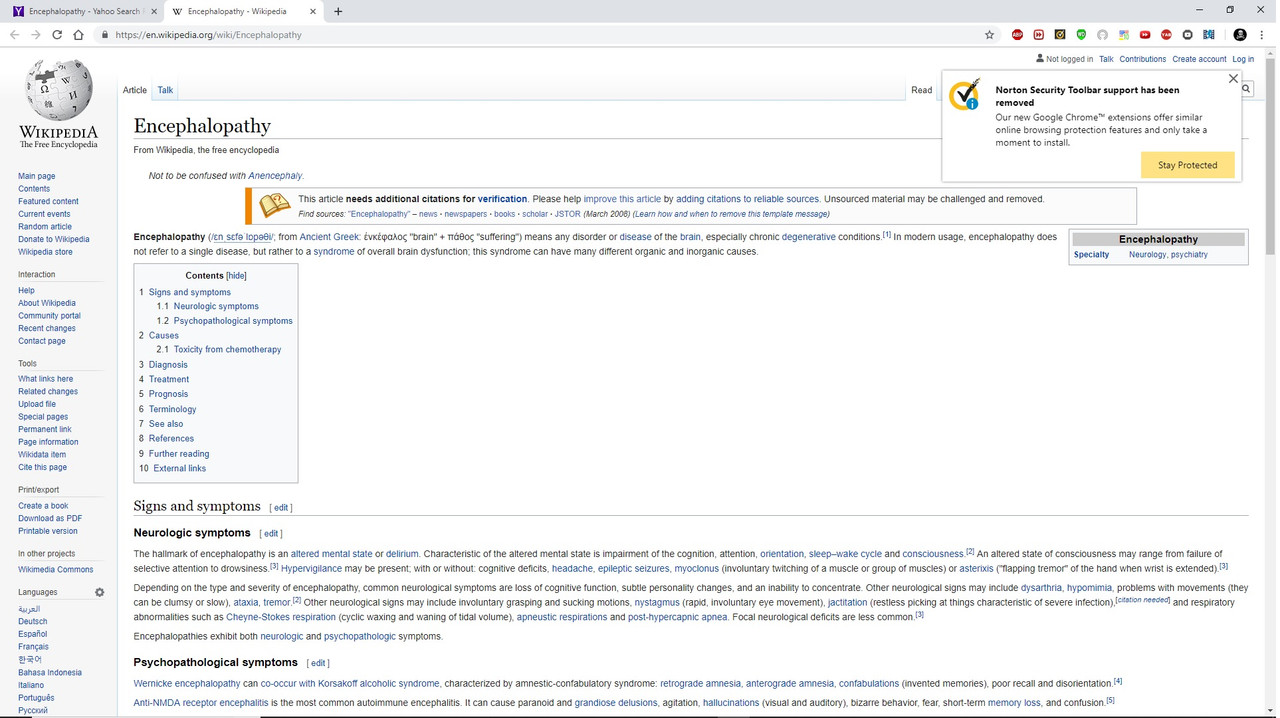View site security lock information

[x=104, y=35]
